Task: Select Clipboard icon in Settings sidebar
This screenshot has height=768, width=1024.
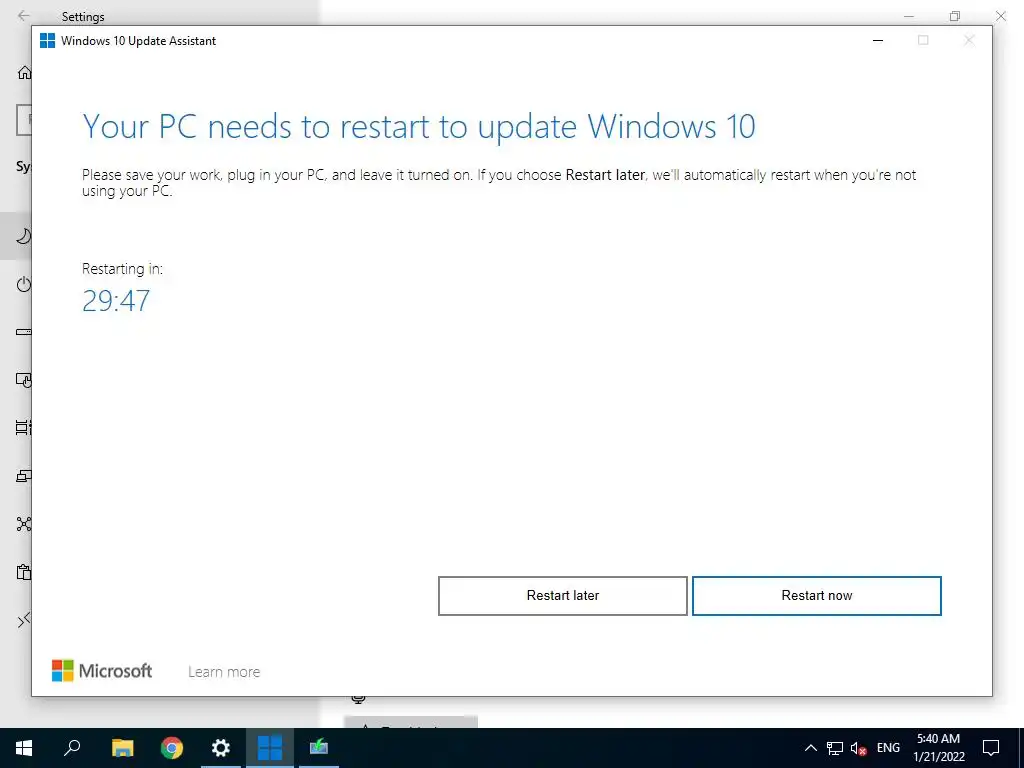Action: pyautogui.click(x=24, y=572)
